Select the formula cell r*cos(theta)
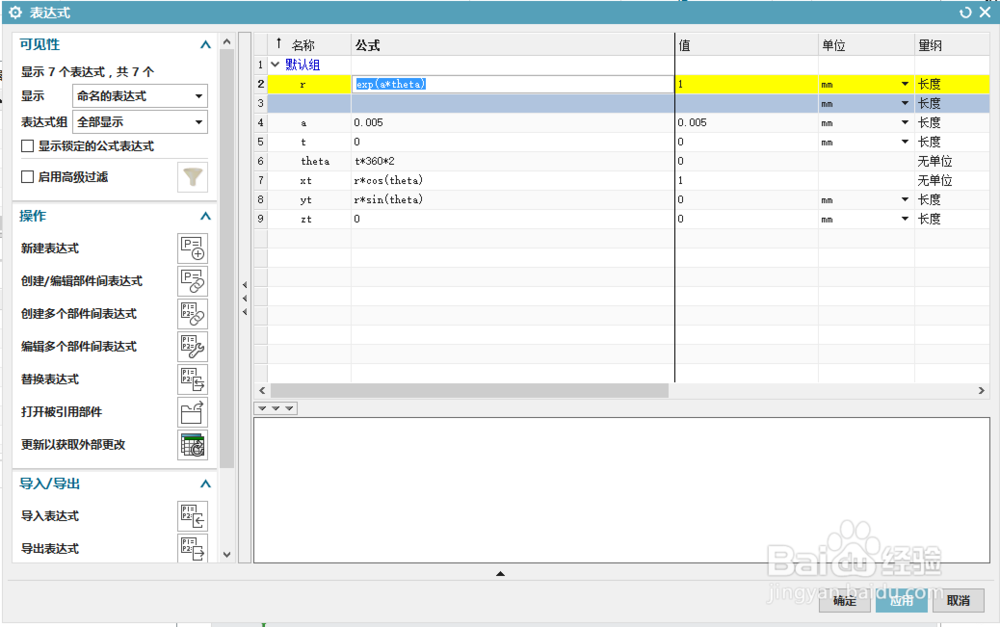Image resolution: width=1000 pixels, height=627 pixels. point(513,181)
